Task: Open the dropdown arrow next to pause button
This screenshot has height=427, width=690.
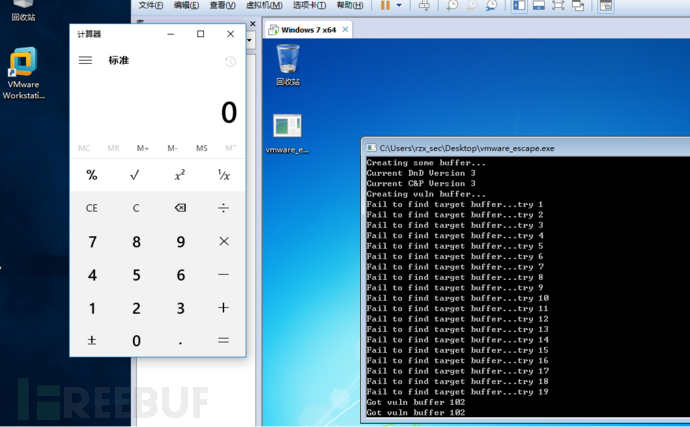Action: (399, 5)
